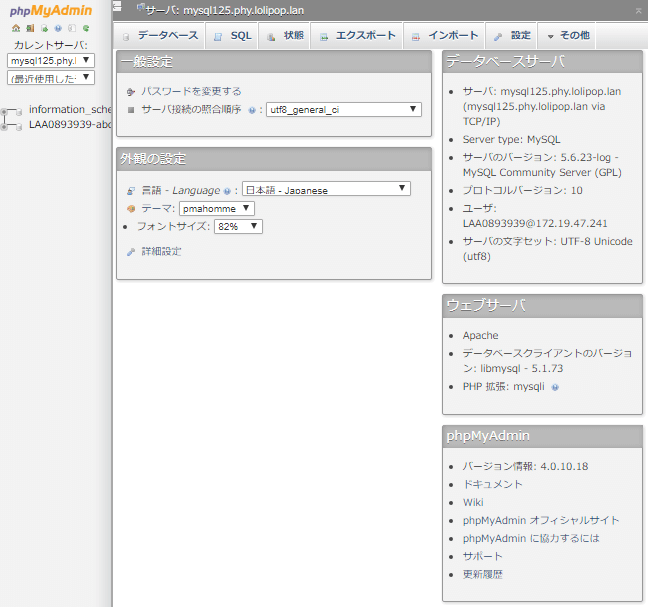
Task: Select the information_schema database in the tree
Action: [70, 109]
